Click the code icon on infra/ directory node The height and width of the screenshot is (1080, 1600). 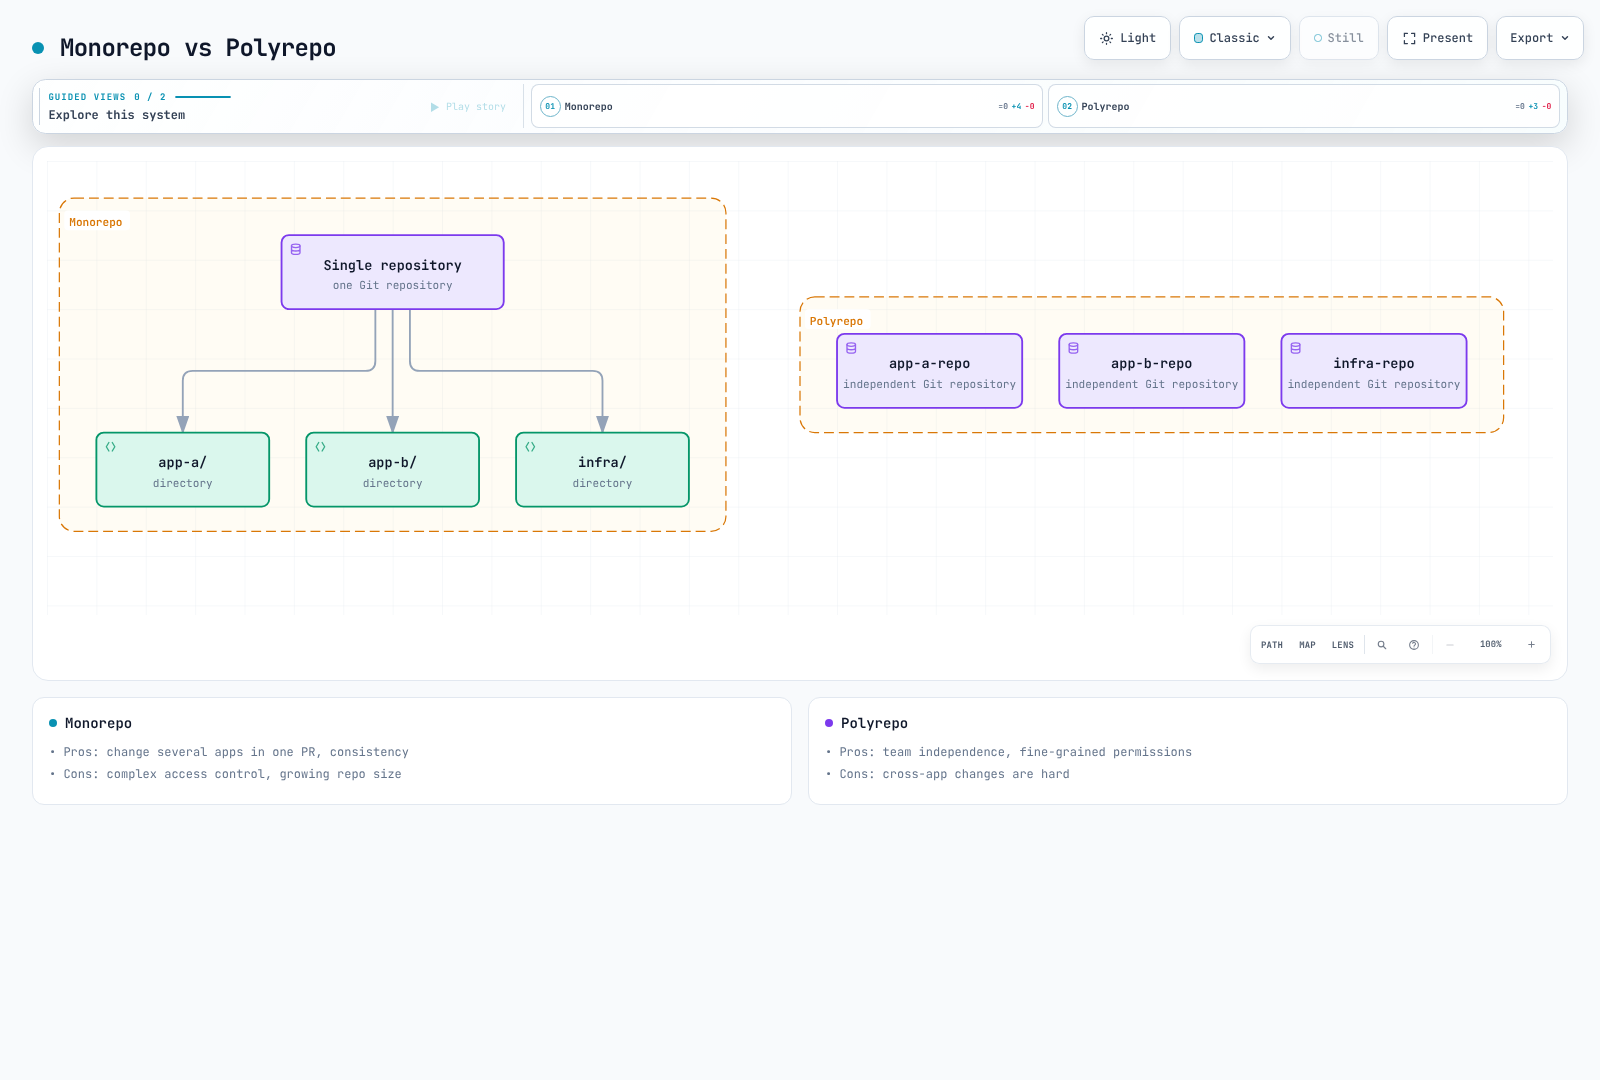[x=531, y=447]
